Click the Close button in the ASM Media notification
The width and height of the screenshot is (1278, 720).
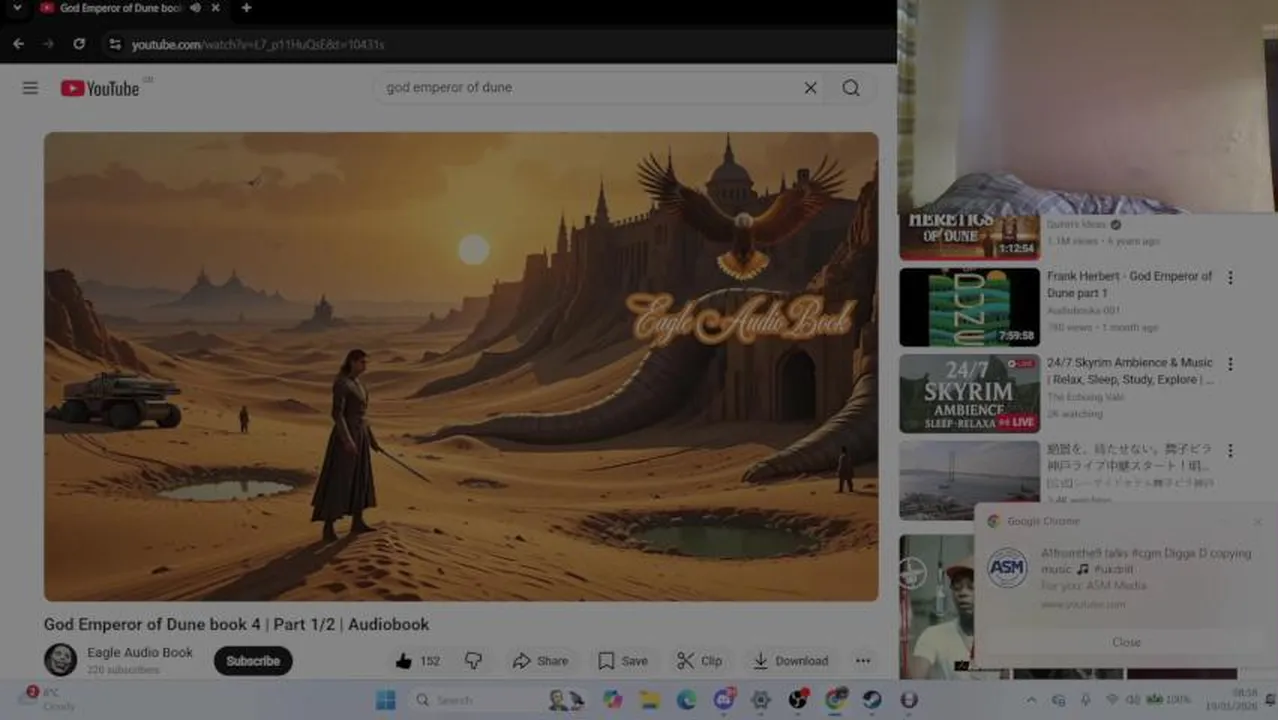click(x=1126, y=642)
